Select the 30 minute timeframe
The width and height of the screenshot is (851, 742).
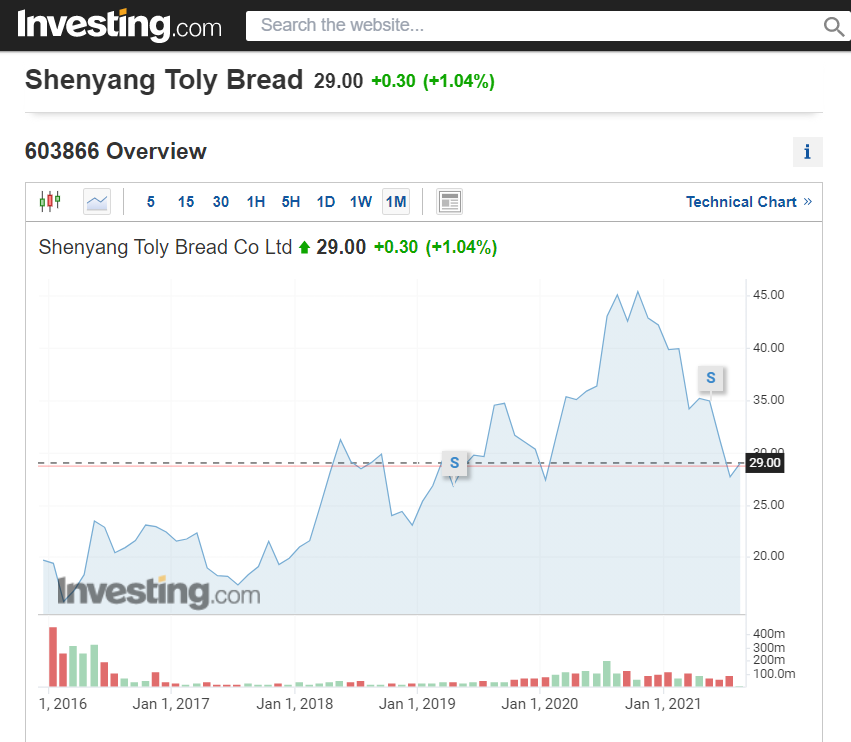[x=220, y=202]
